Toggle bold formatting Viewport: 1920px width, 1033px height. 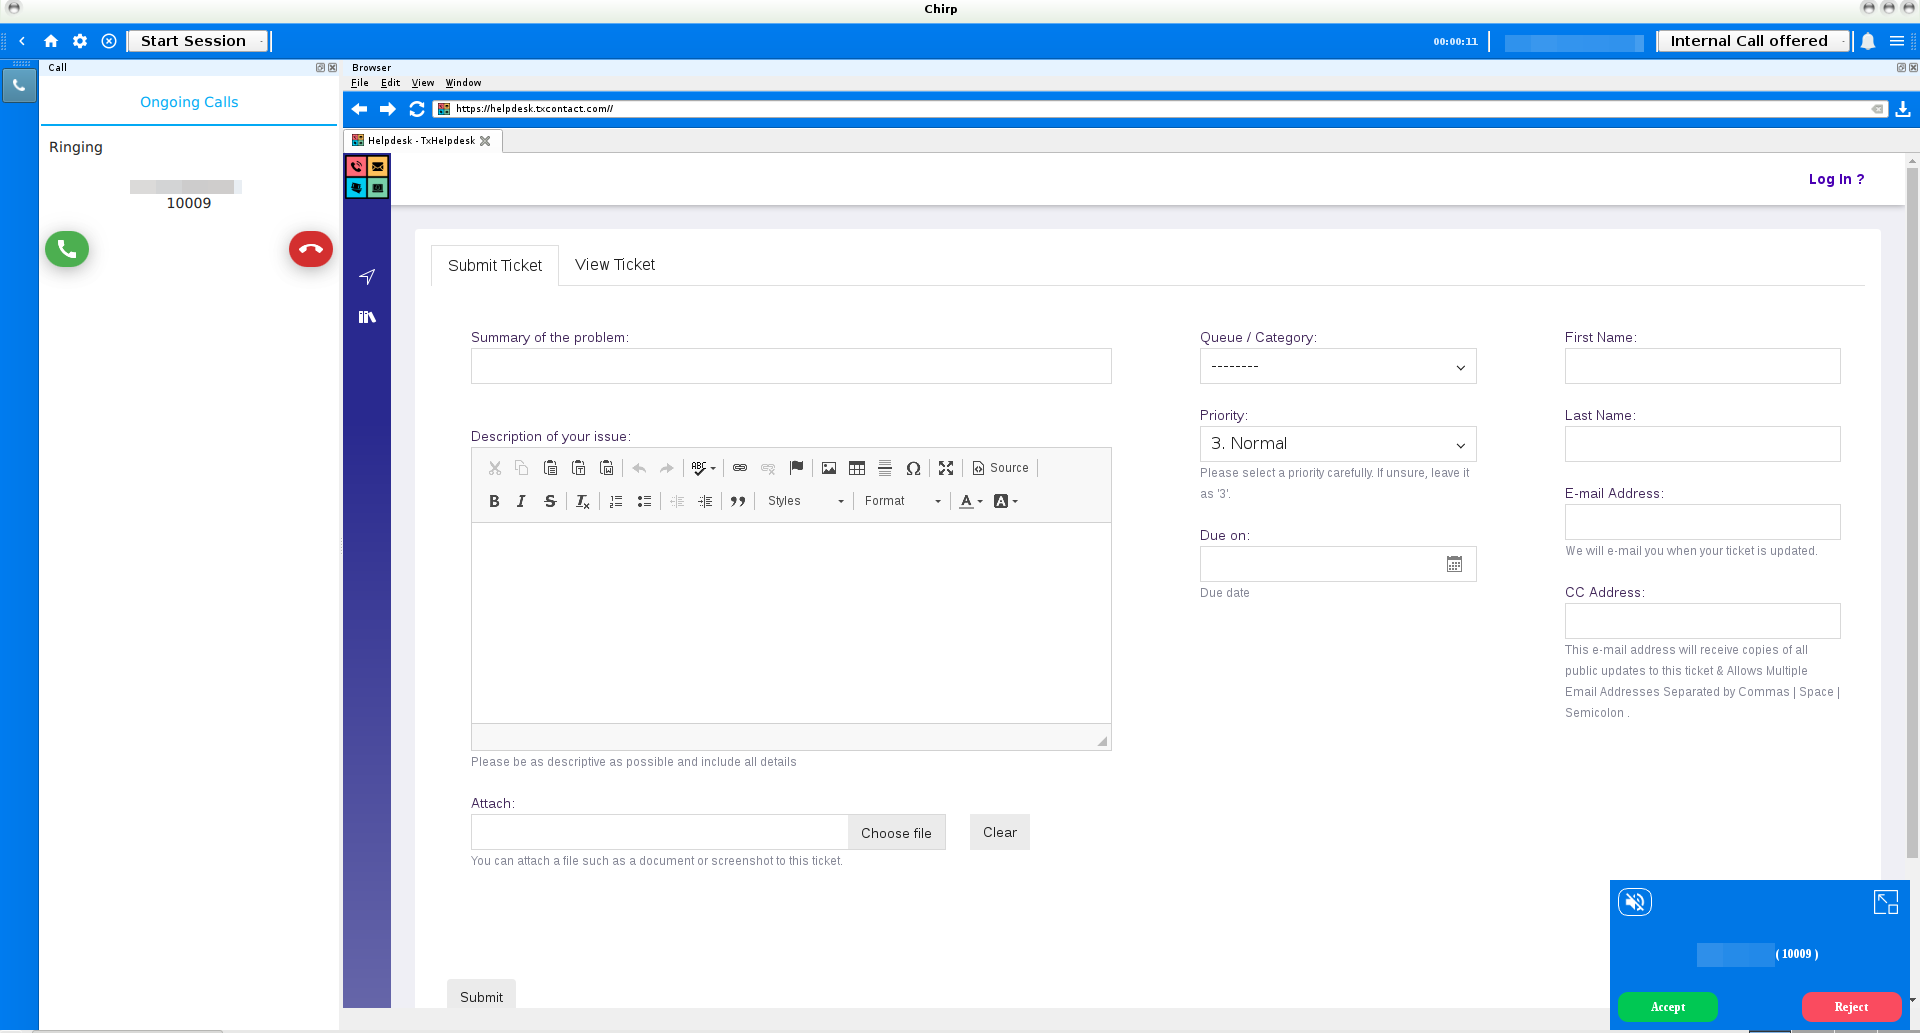[x=494, y=501]
